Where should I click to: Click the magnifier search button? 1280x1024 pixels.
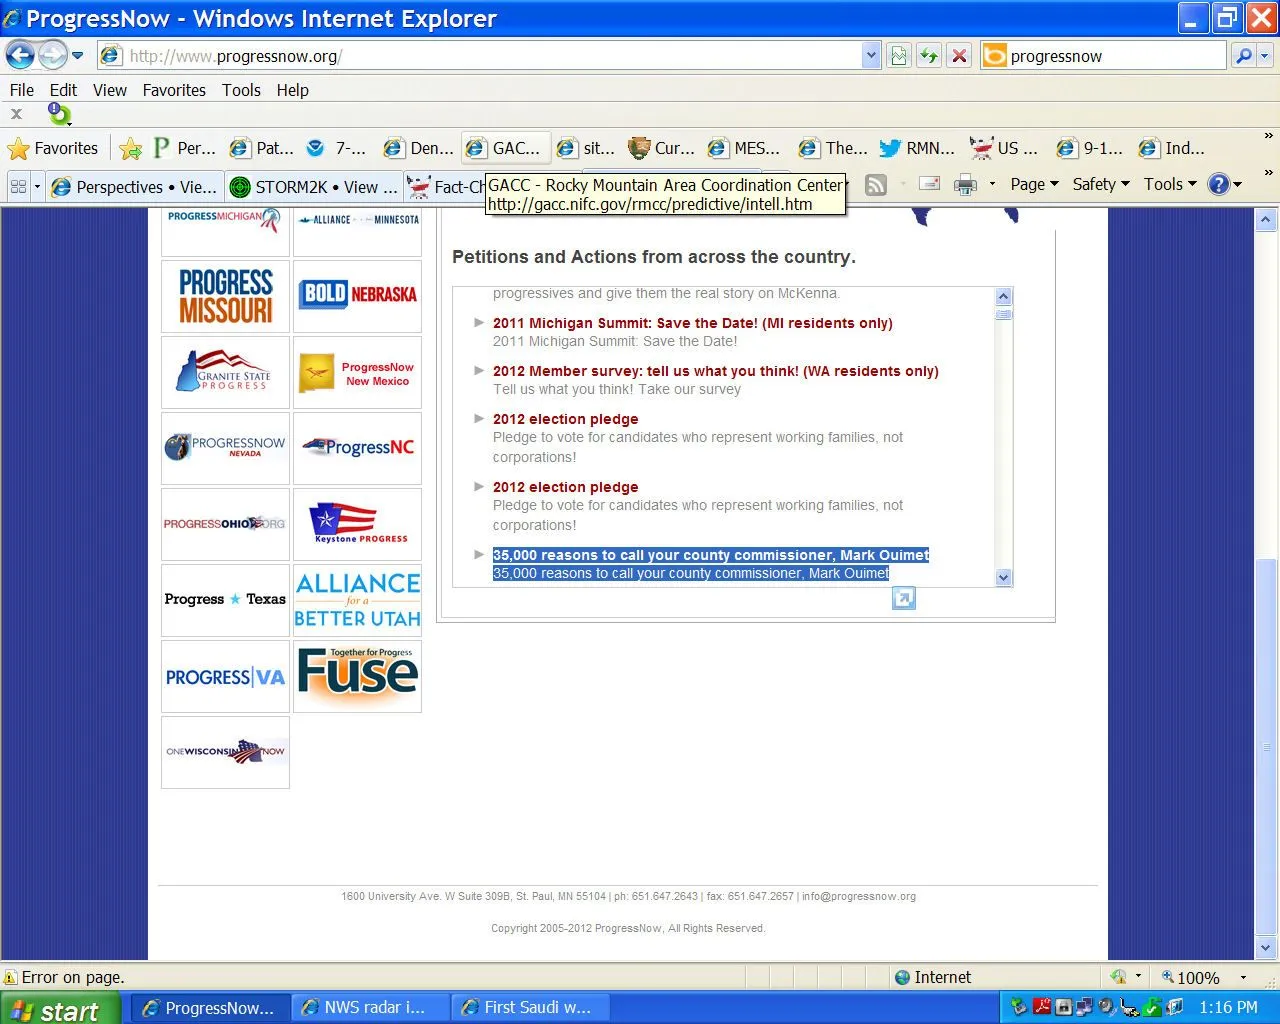[1243, 56]
